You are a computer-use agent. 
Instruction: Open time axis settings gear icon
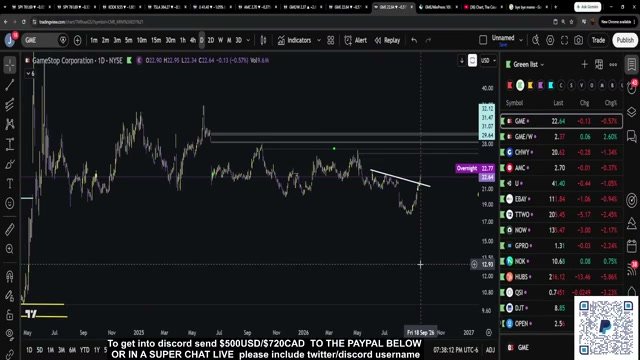pyautogui.click(x=489, y=332)
